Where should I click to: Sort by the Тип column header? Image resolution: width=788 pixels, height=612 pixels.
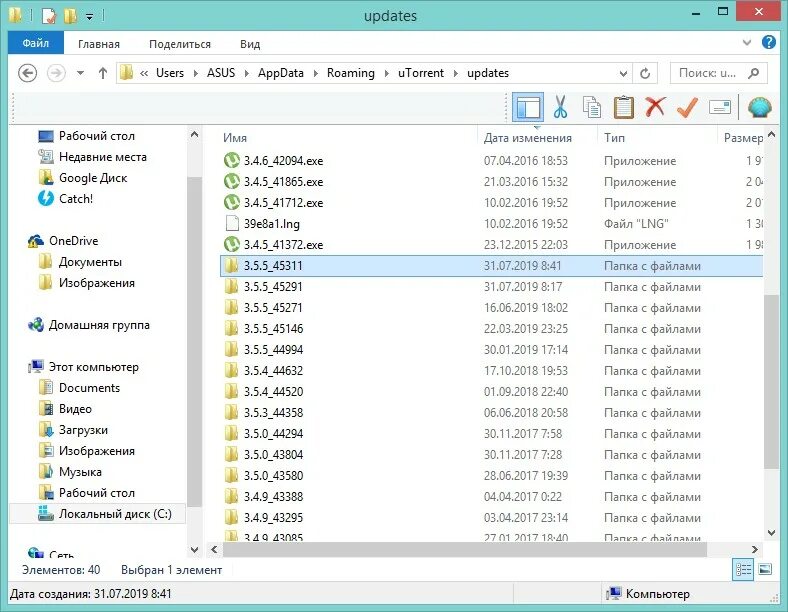[614, 138]
